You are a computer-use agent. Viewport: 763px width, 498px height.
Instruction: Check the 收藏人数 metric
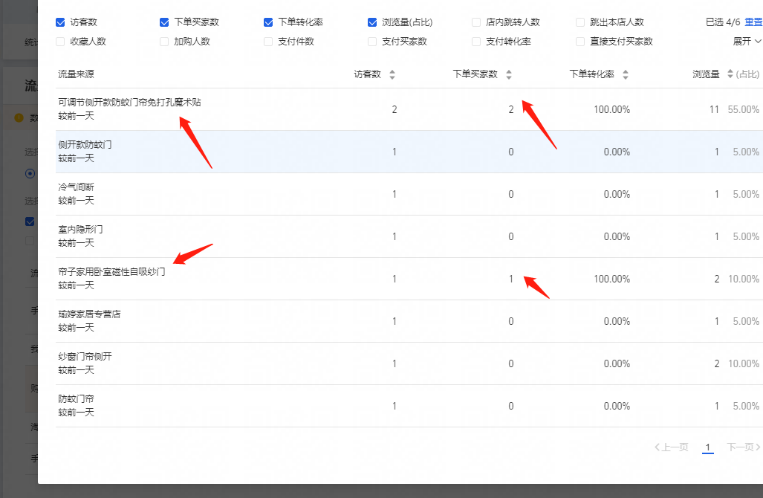tap(60, 41)
